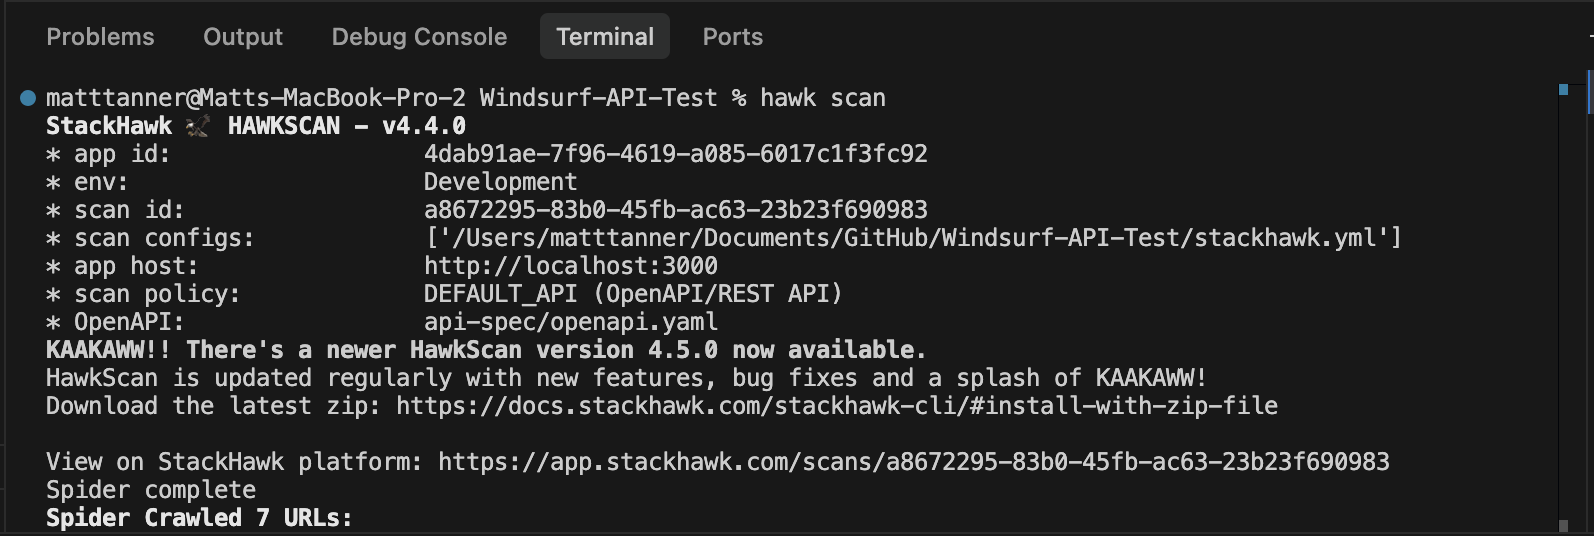Click the gray terminal scrollbar thumb at bottom

1563,525
